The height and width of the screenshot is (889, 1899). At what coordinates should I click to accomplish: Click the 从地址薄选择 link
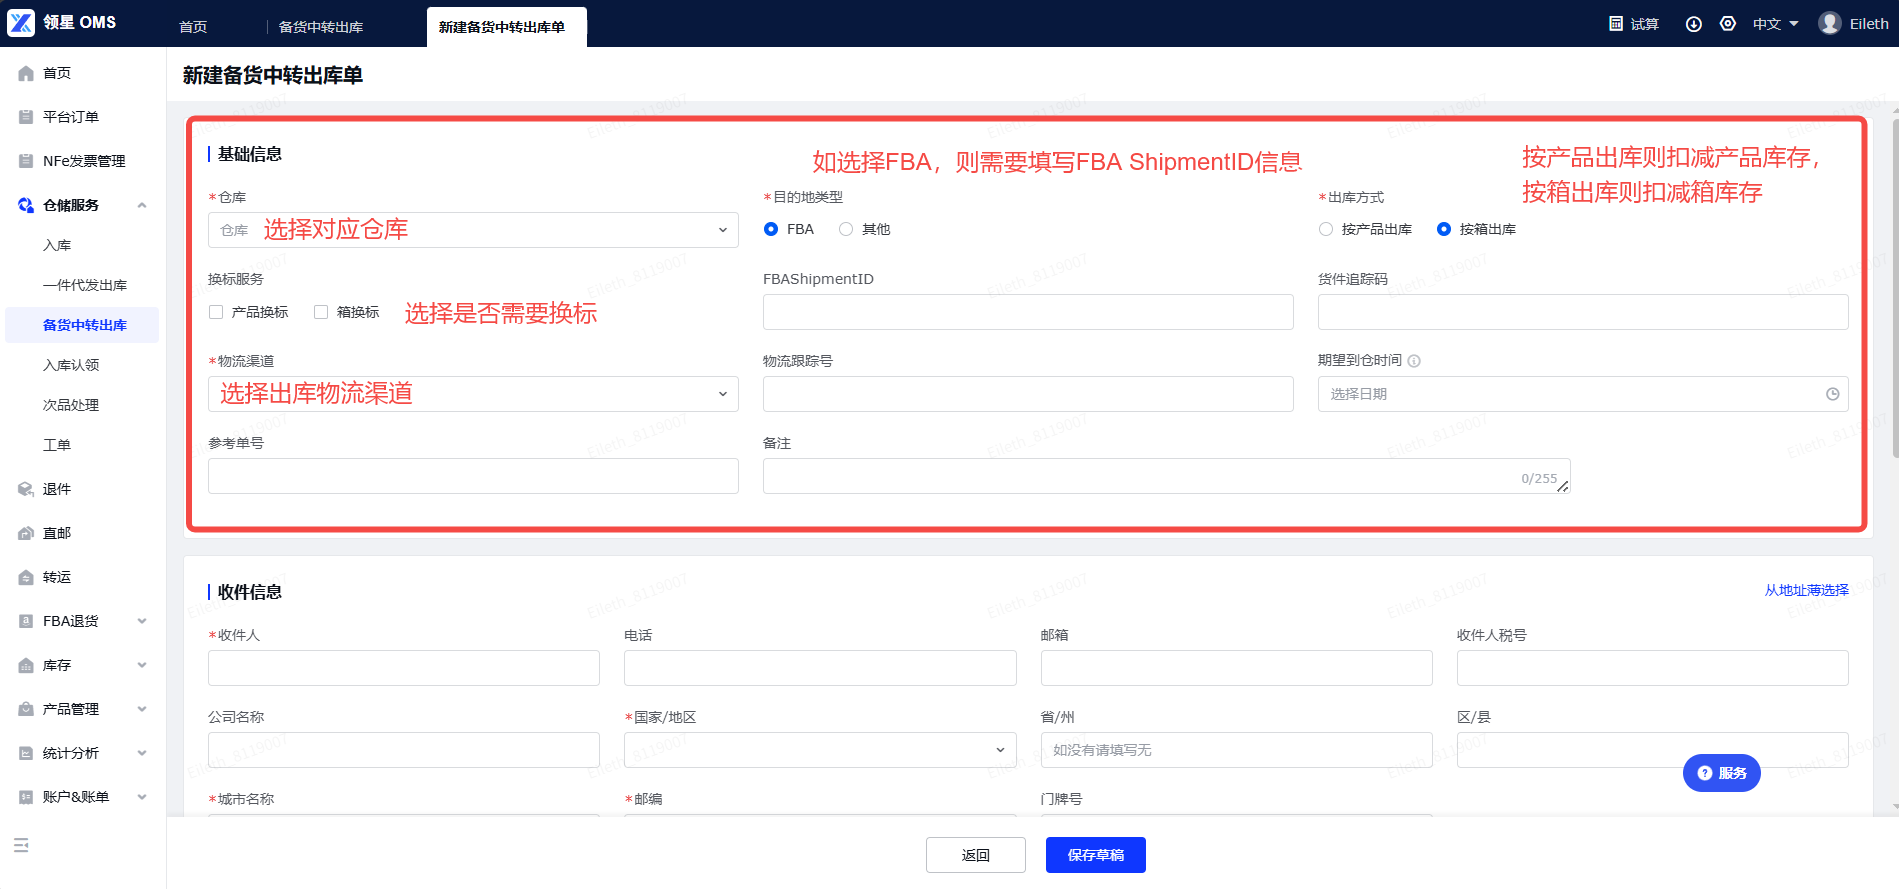(x=1807, y=590)
